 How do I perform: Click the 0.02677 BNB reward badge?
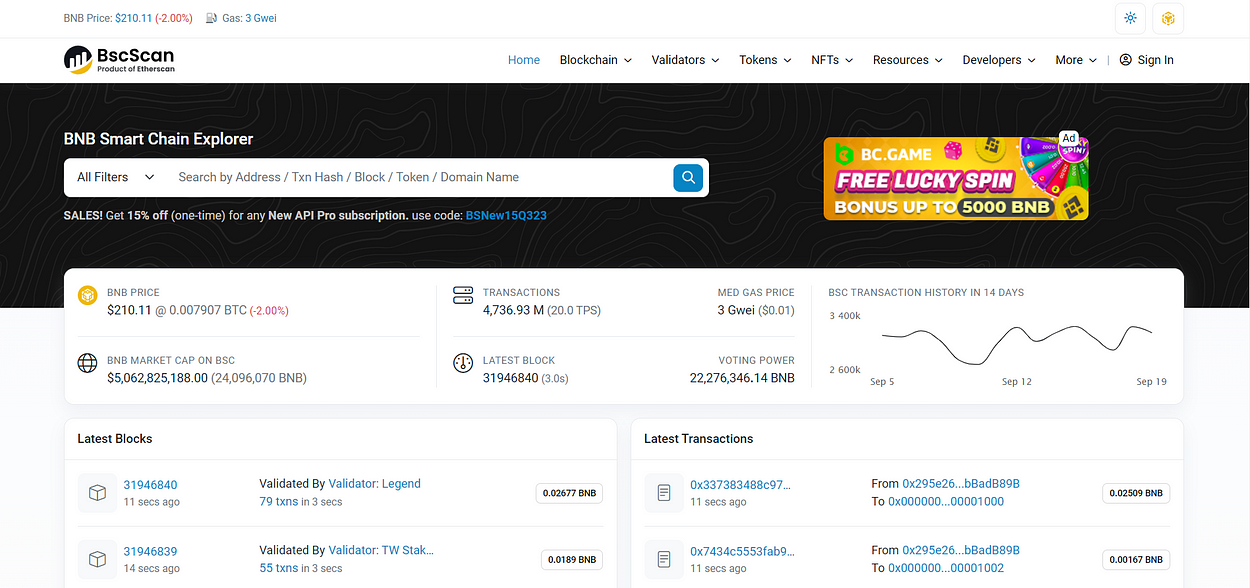coord(569,493)
